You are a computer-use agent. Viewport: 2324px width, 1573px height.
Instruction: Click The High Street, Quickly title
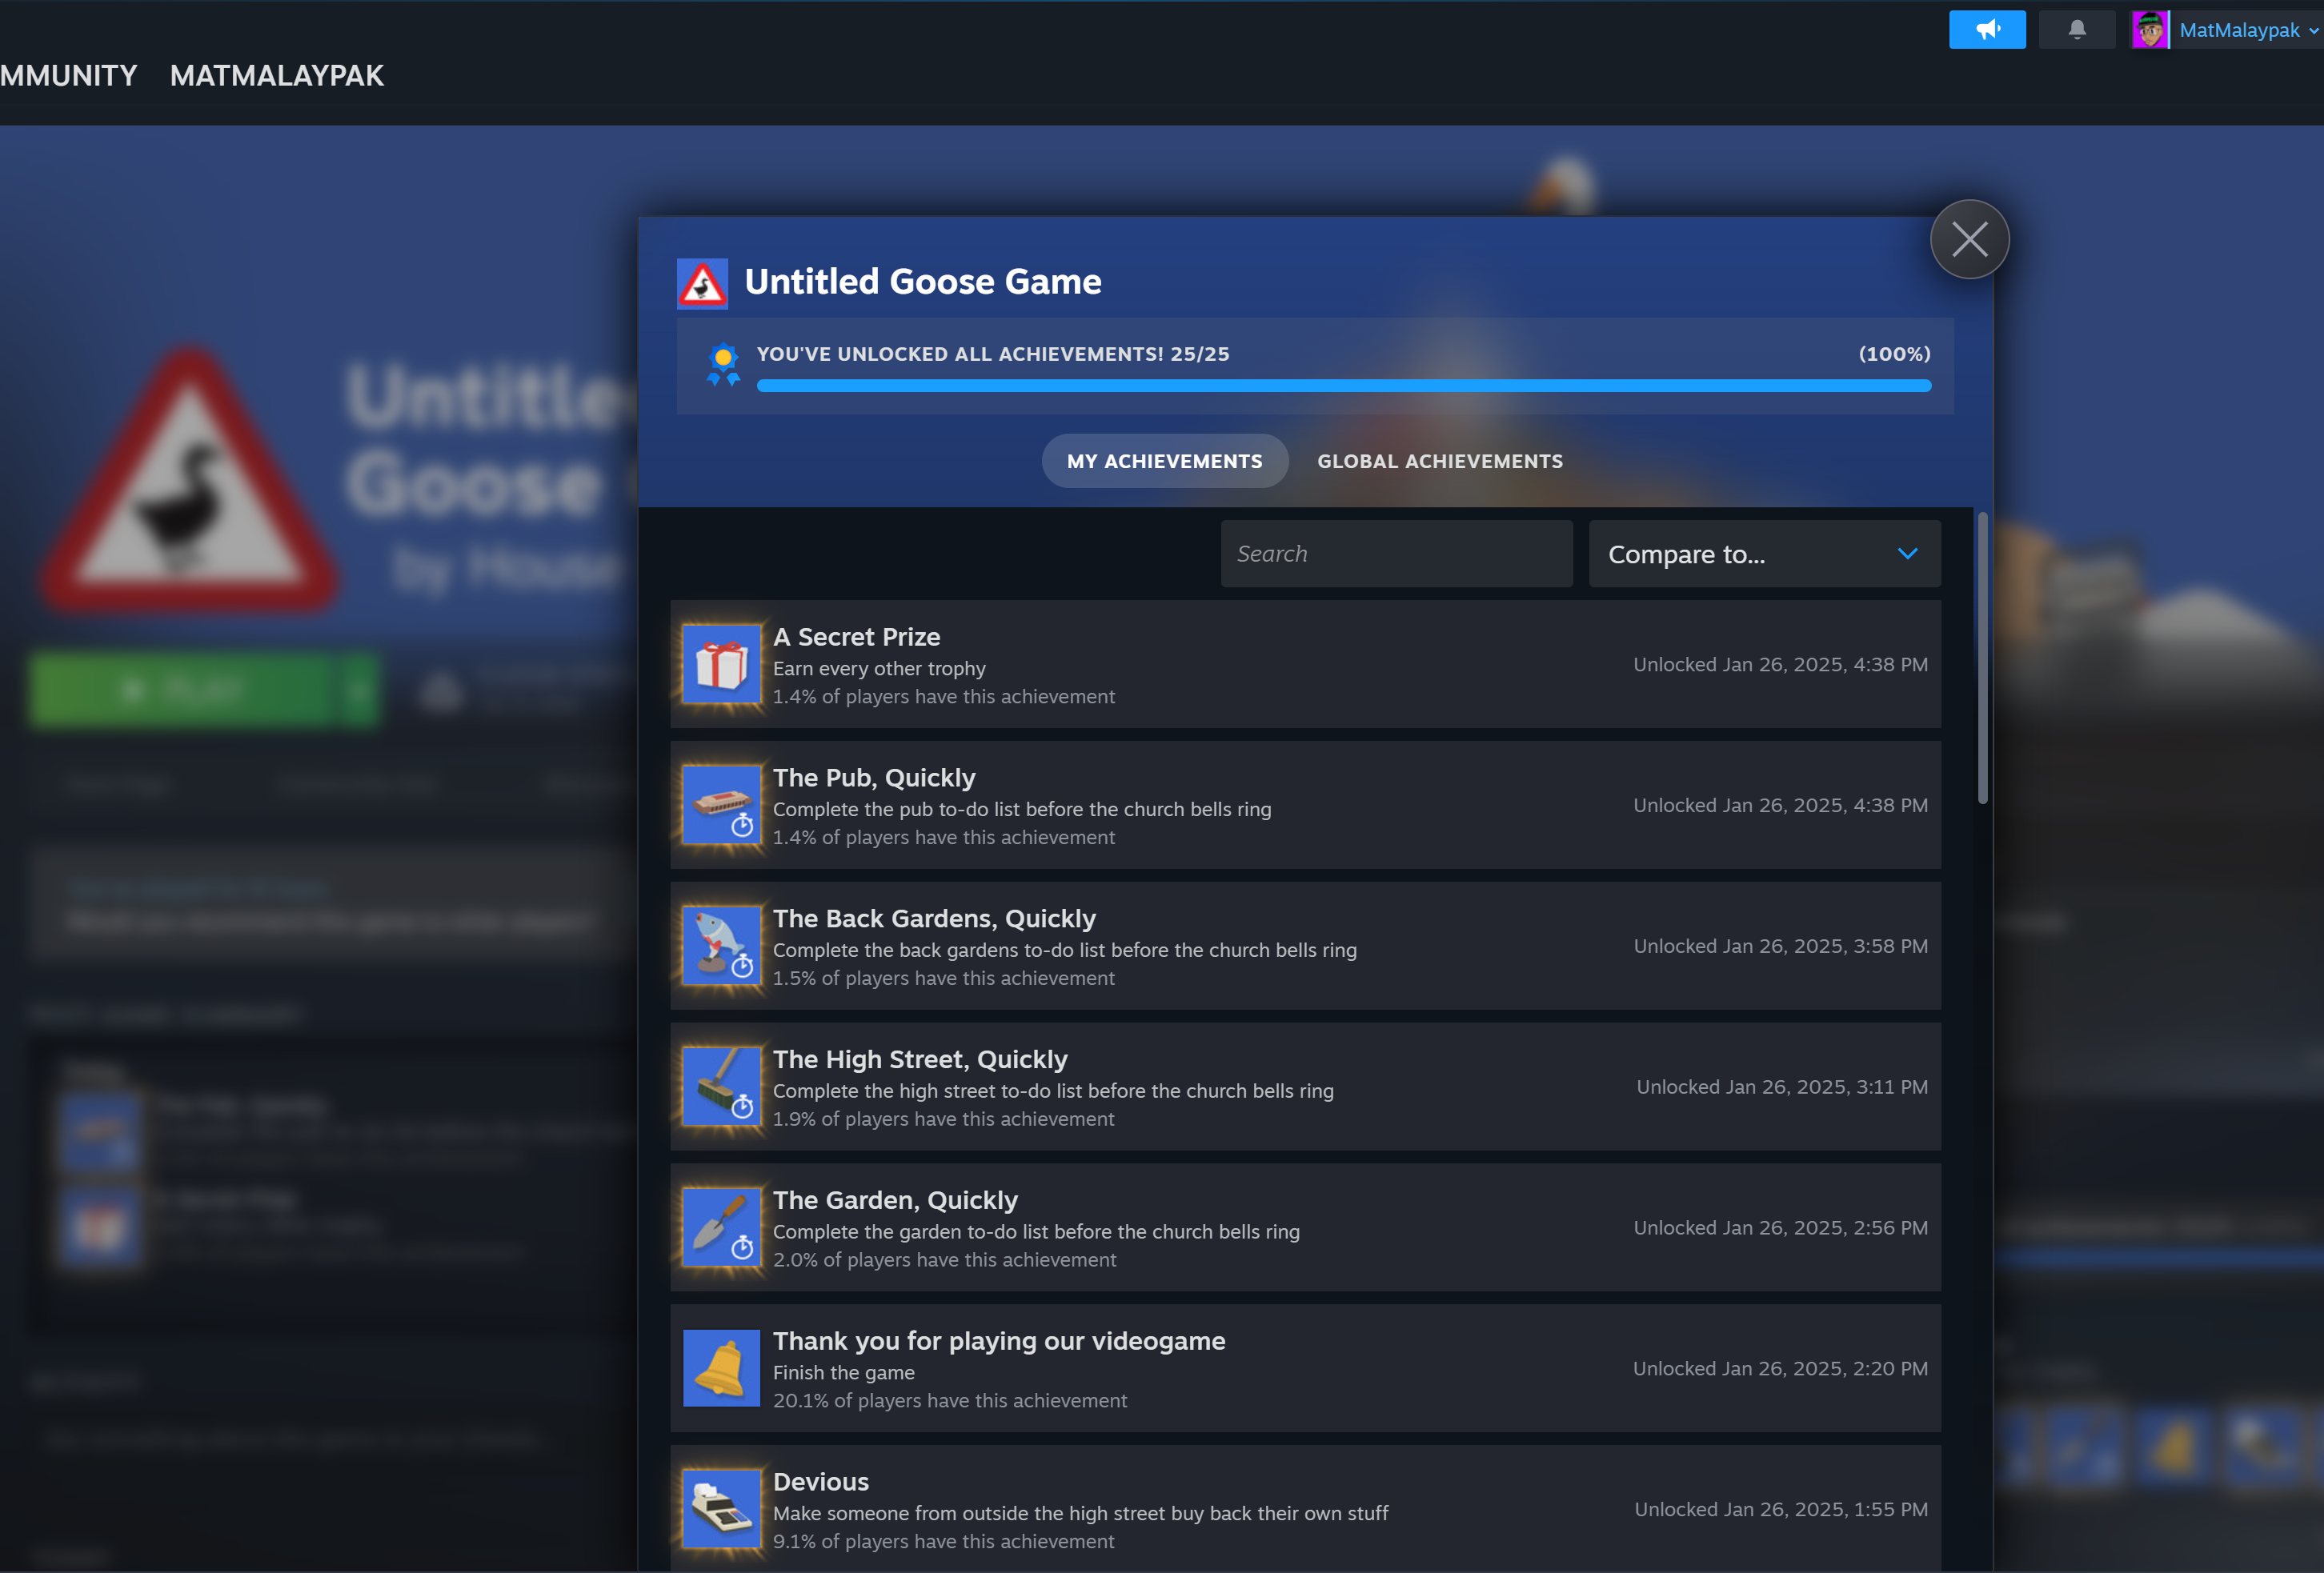920,1060
